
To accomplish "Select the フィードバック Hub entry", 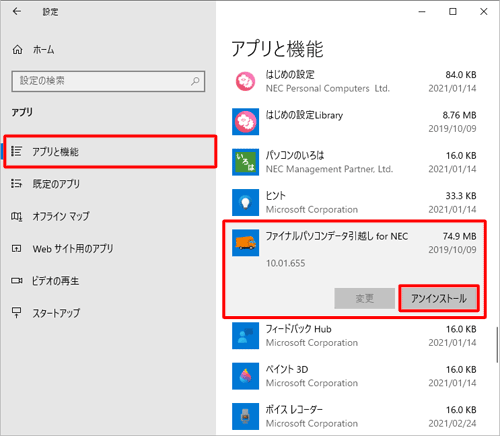I will point(355,336).
